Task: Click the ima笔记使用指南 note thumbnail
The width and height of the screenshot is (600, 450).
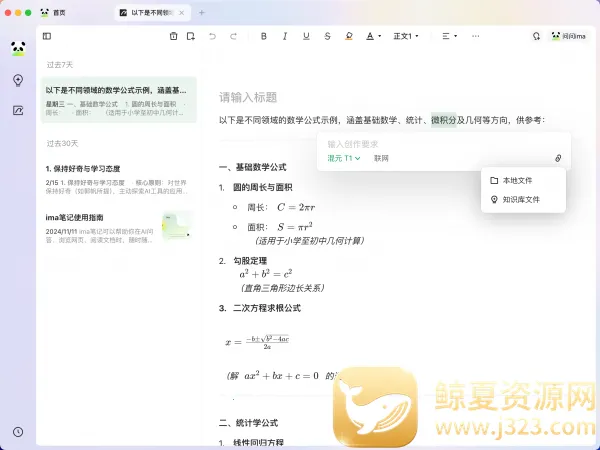Action: [176, 226]
